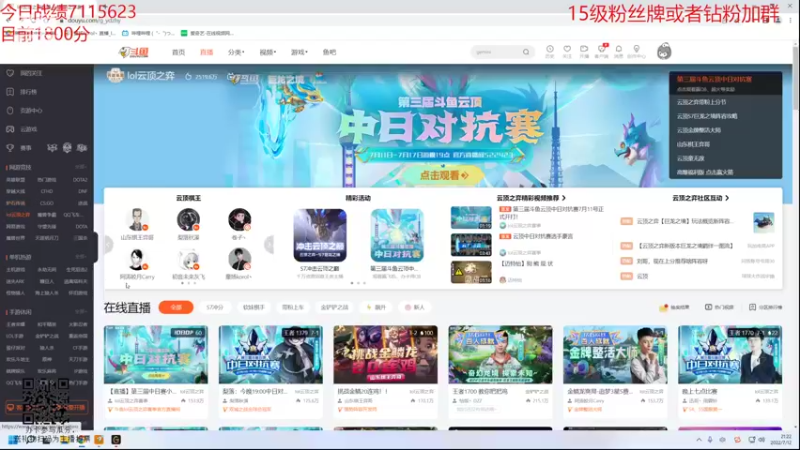Viewport: 800px width, 450px height.
Task: Select the 直播 tab in top navigation
Action: pyautogui.click(x=206, y=52)
